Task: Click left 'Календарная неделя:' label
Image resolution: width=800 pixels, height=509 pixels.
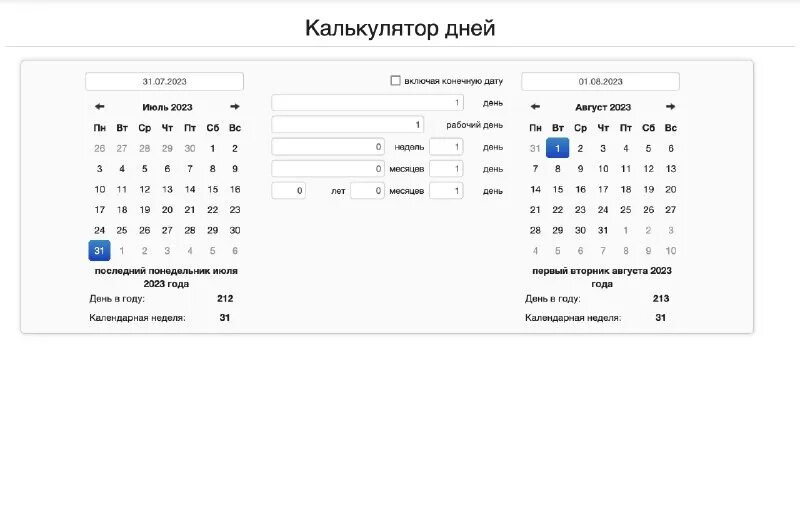Action: click(x=137, y=318)
